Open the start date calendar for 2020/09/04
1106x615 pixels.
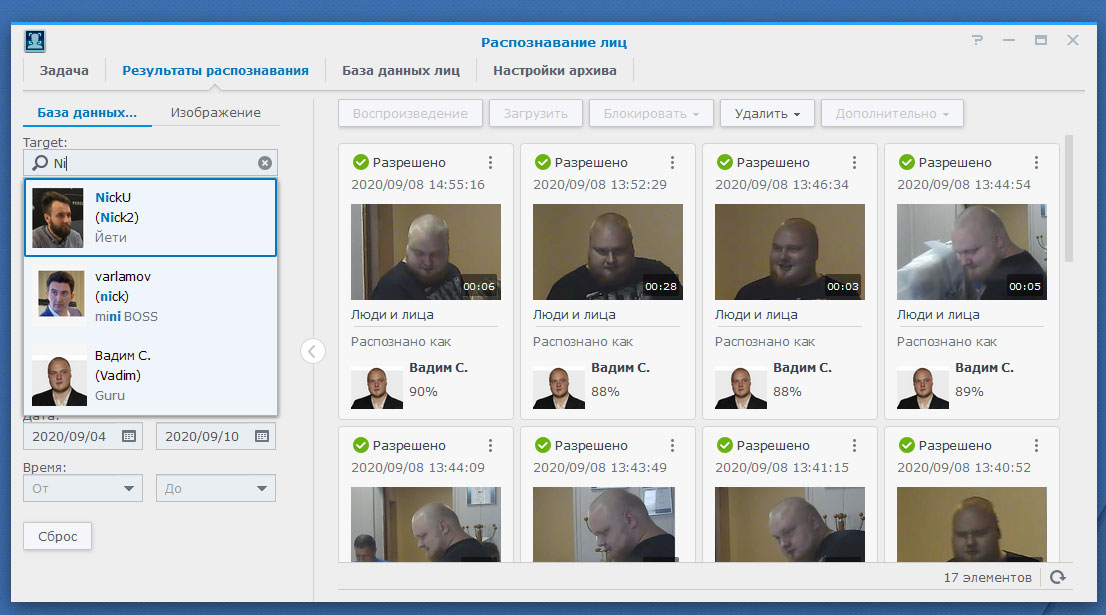coord(128,436)
